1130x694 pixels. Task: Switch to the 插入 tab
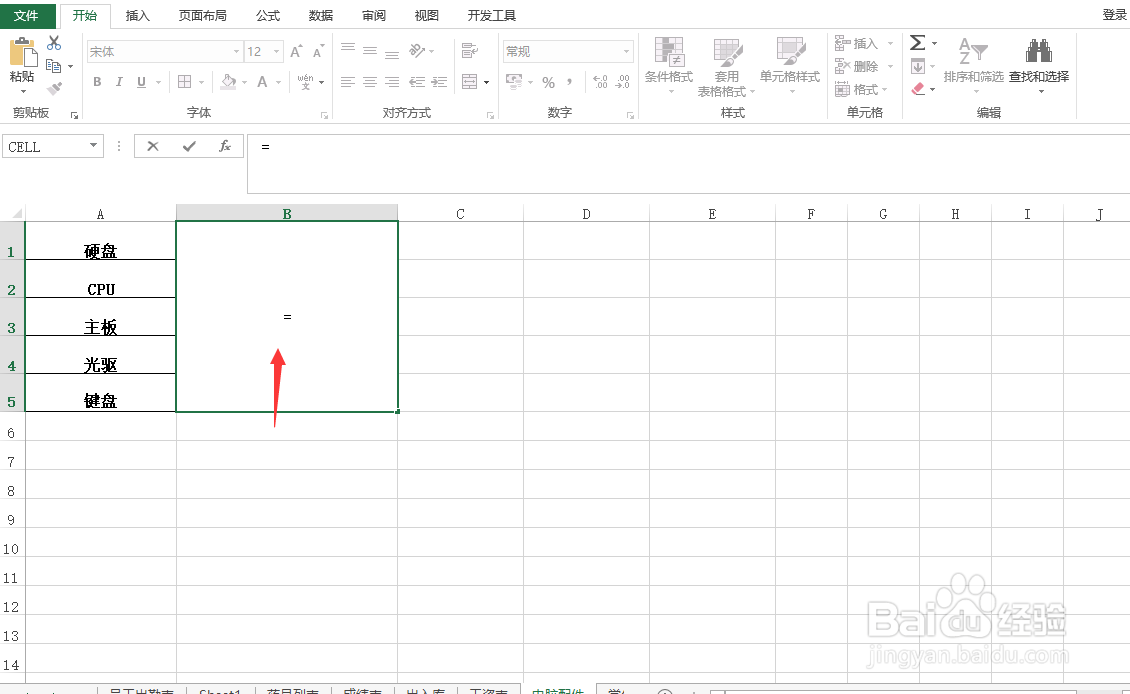click(138, 15)
